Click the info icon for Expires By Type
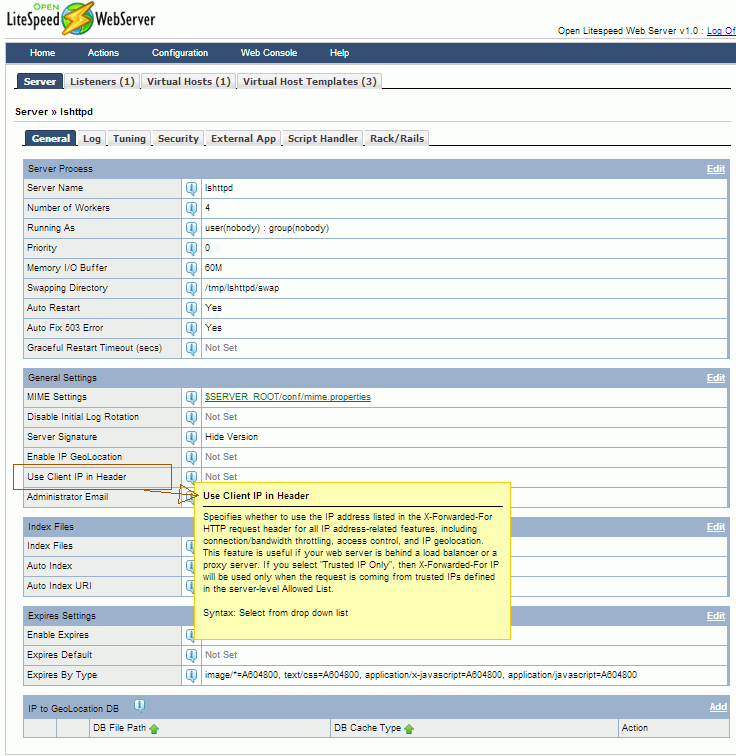 click(x=191, y=675)
